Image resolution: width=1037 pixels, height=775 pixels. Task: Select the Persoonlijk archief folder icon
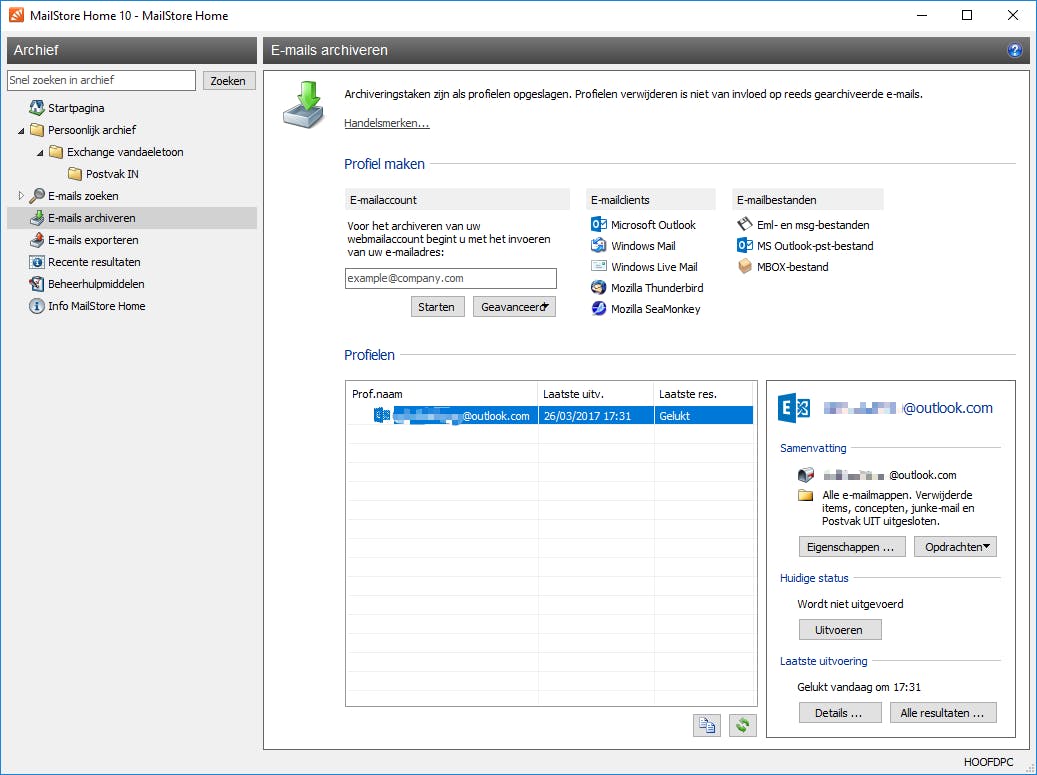coord(37,130)
